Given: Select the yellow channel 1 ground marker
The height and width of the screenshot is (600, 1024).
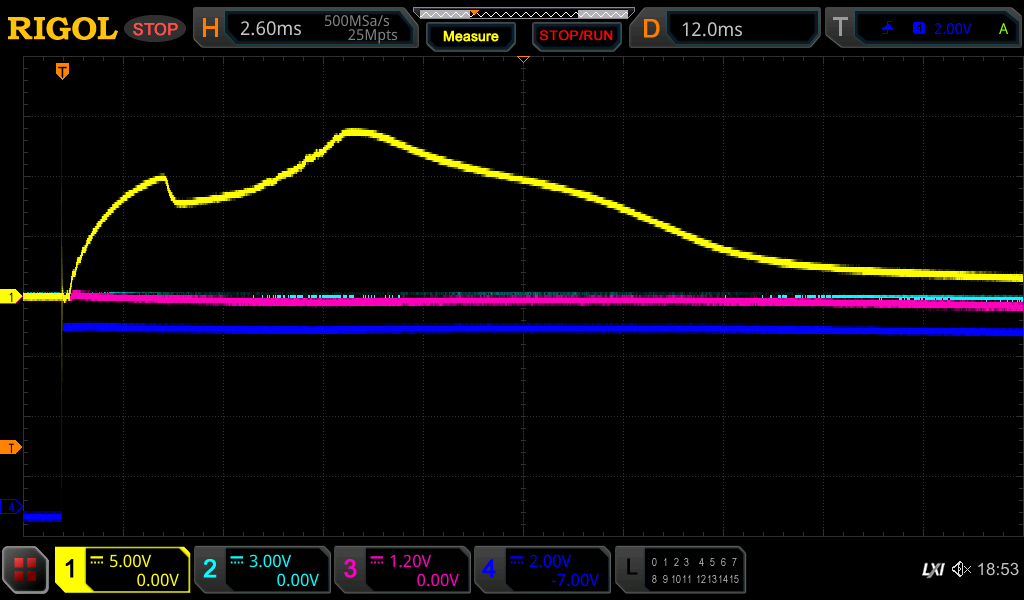Looking at the screenshot, I should click(x=11, y=297).
